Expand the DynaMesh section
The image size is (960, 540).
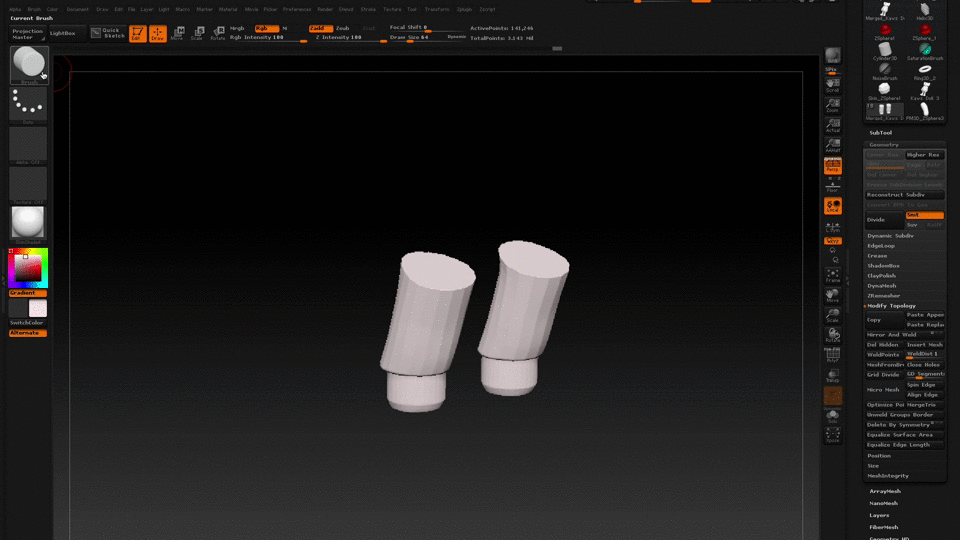882,286
